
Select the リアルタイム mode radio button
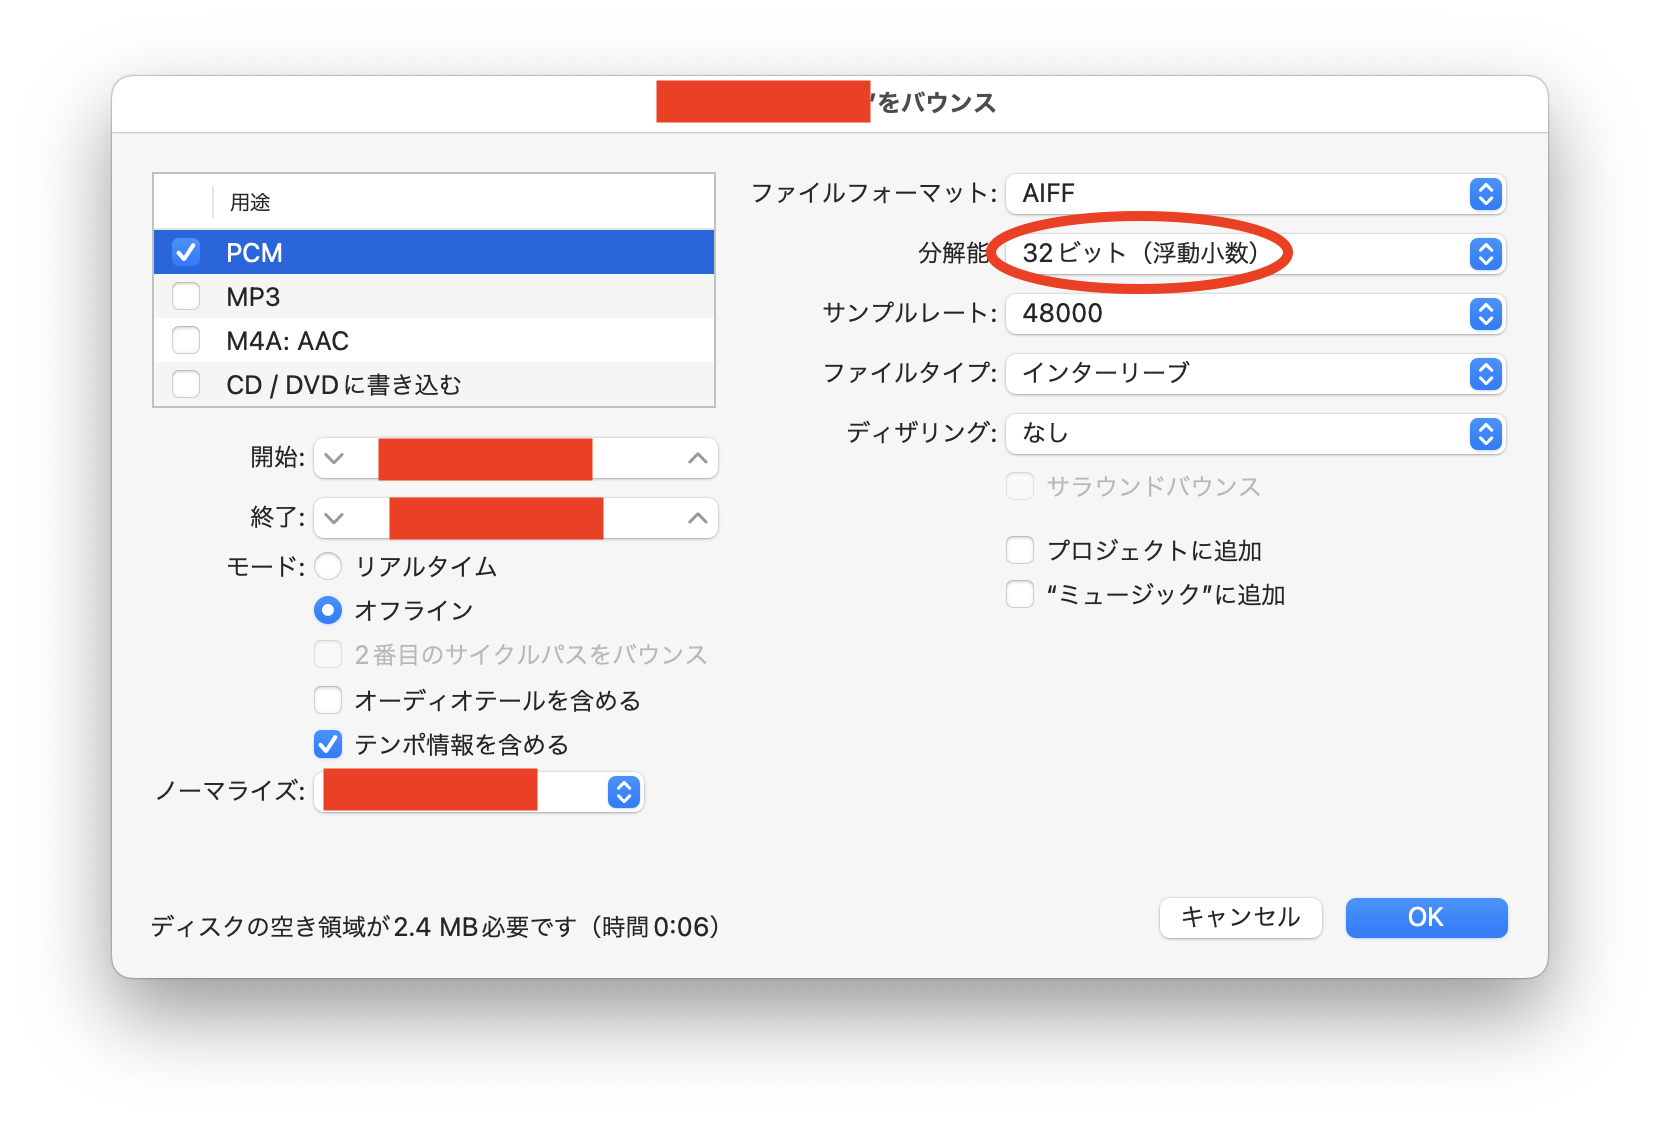pos(328,566)
